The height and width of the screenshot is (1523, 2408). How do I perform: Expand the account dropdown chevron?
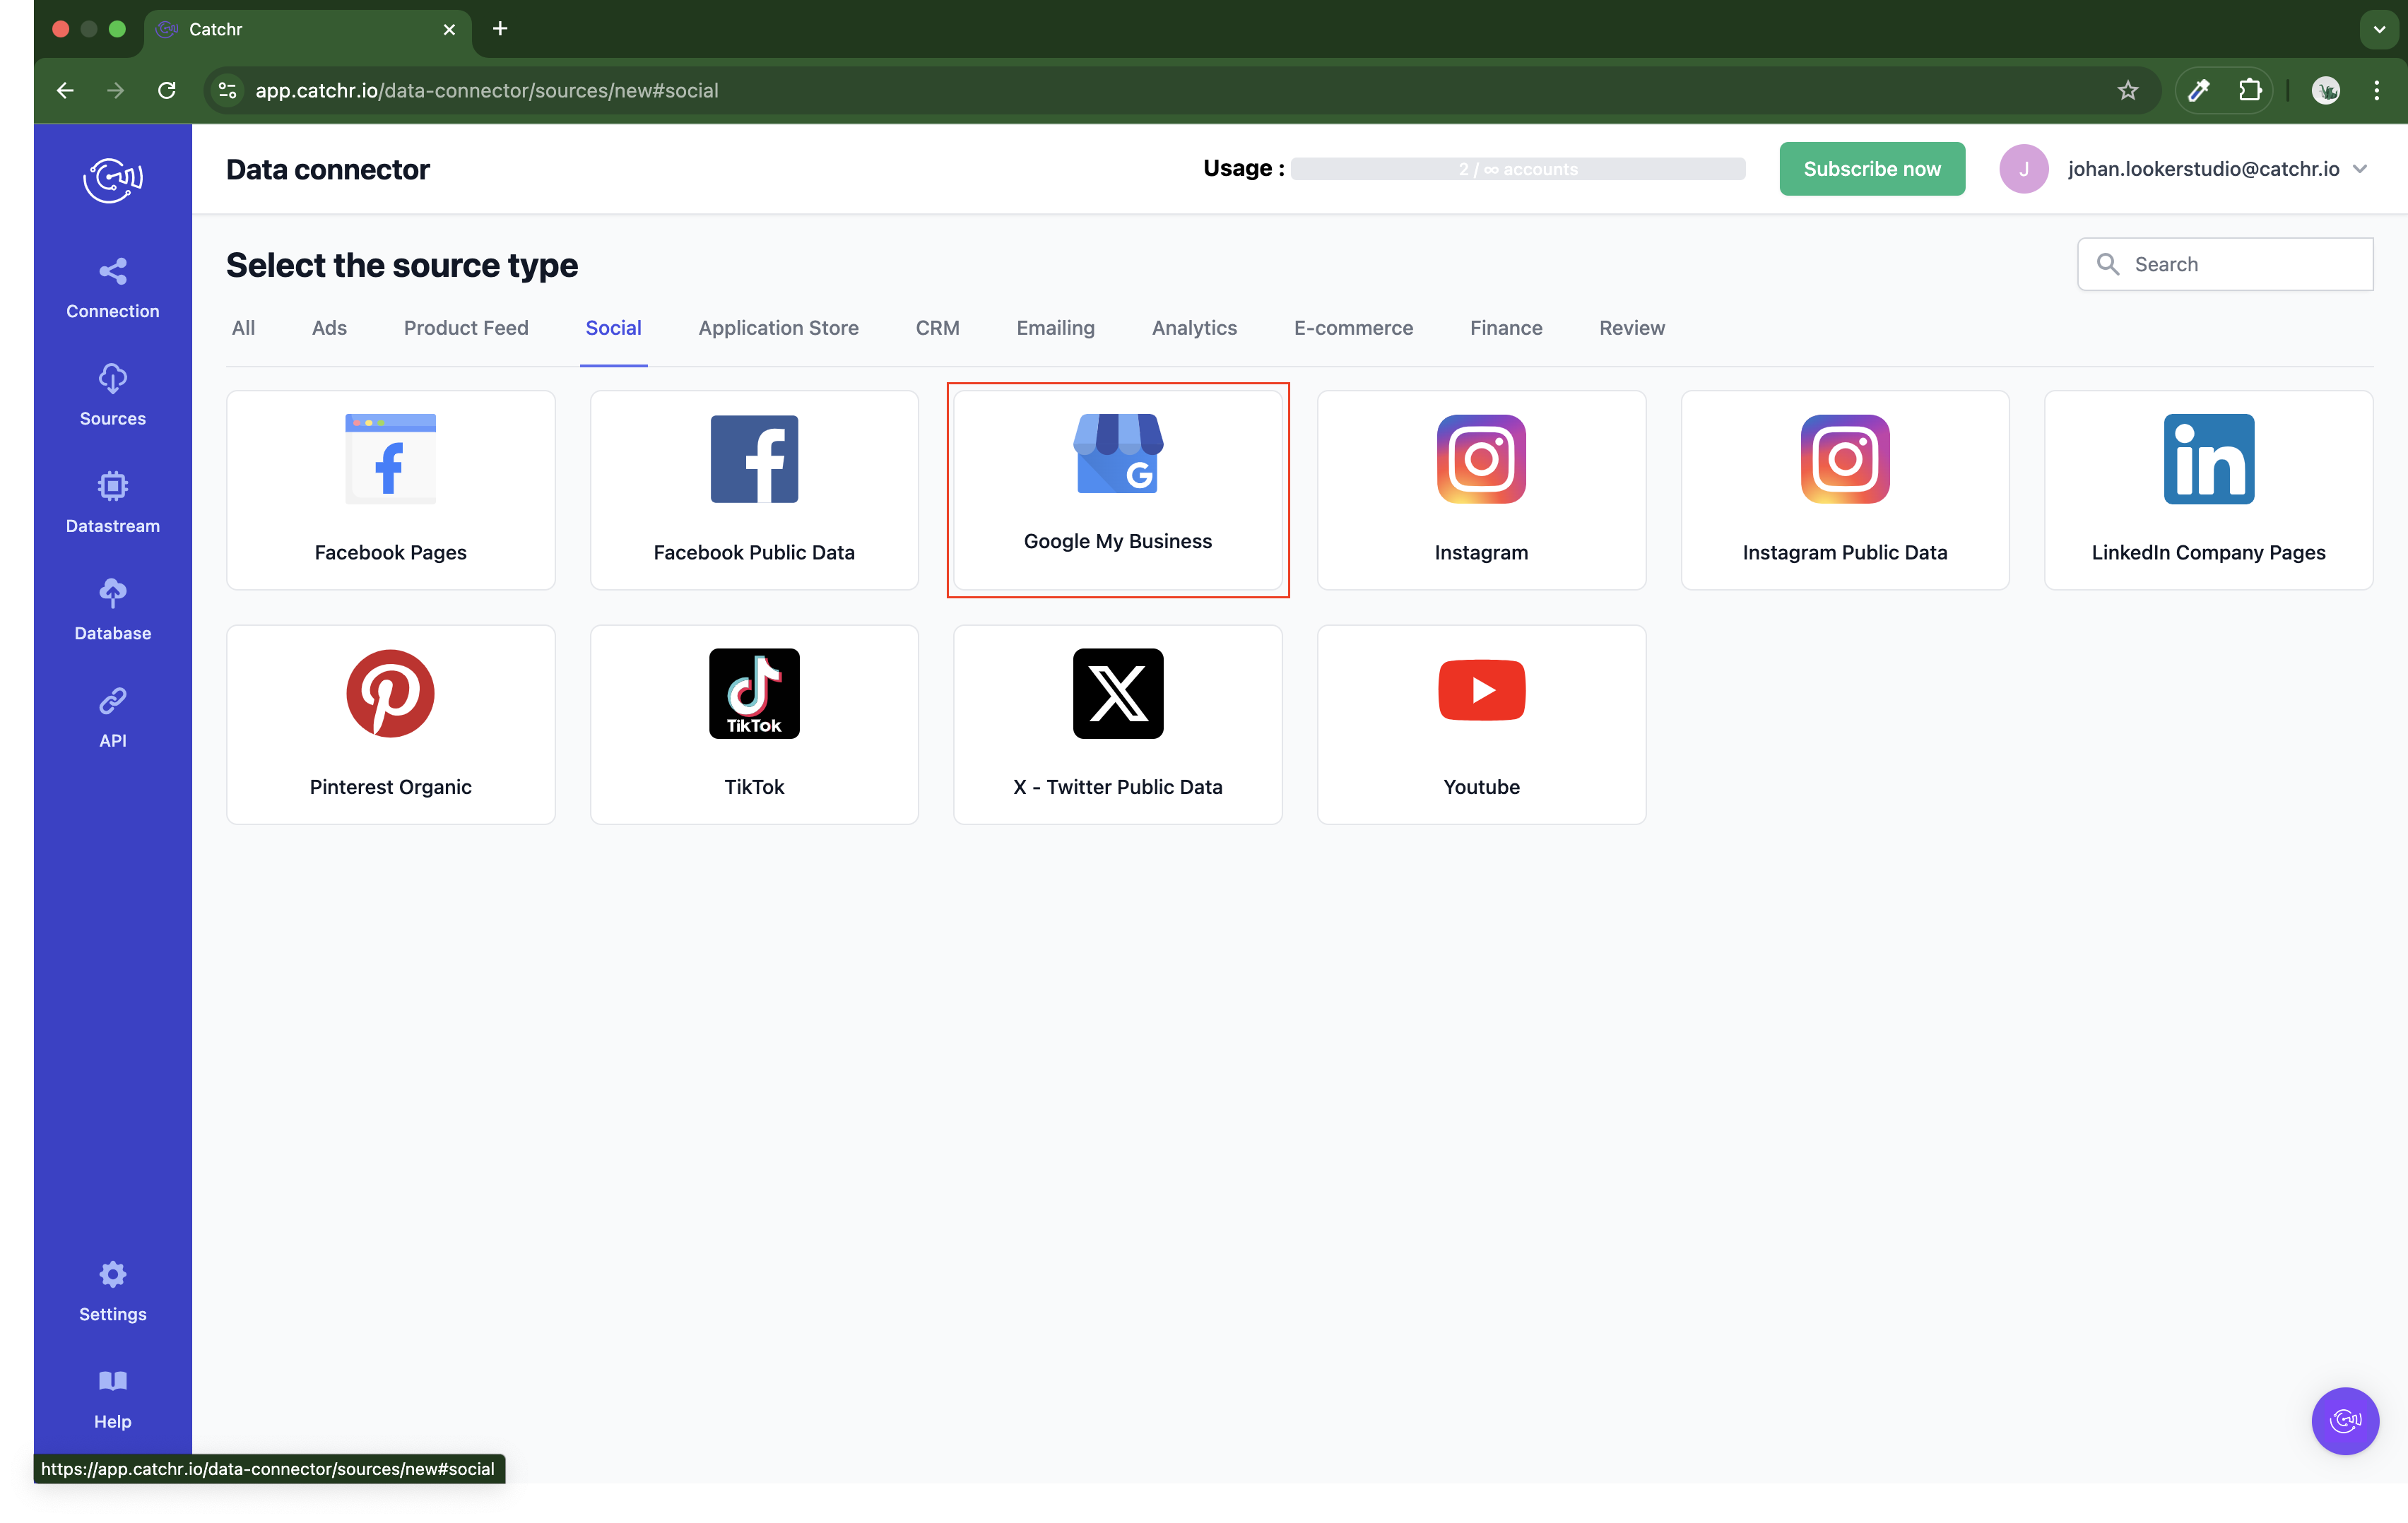coord(2359,169)
